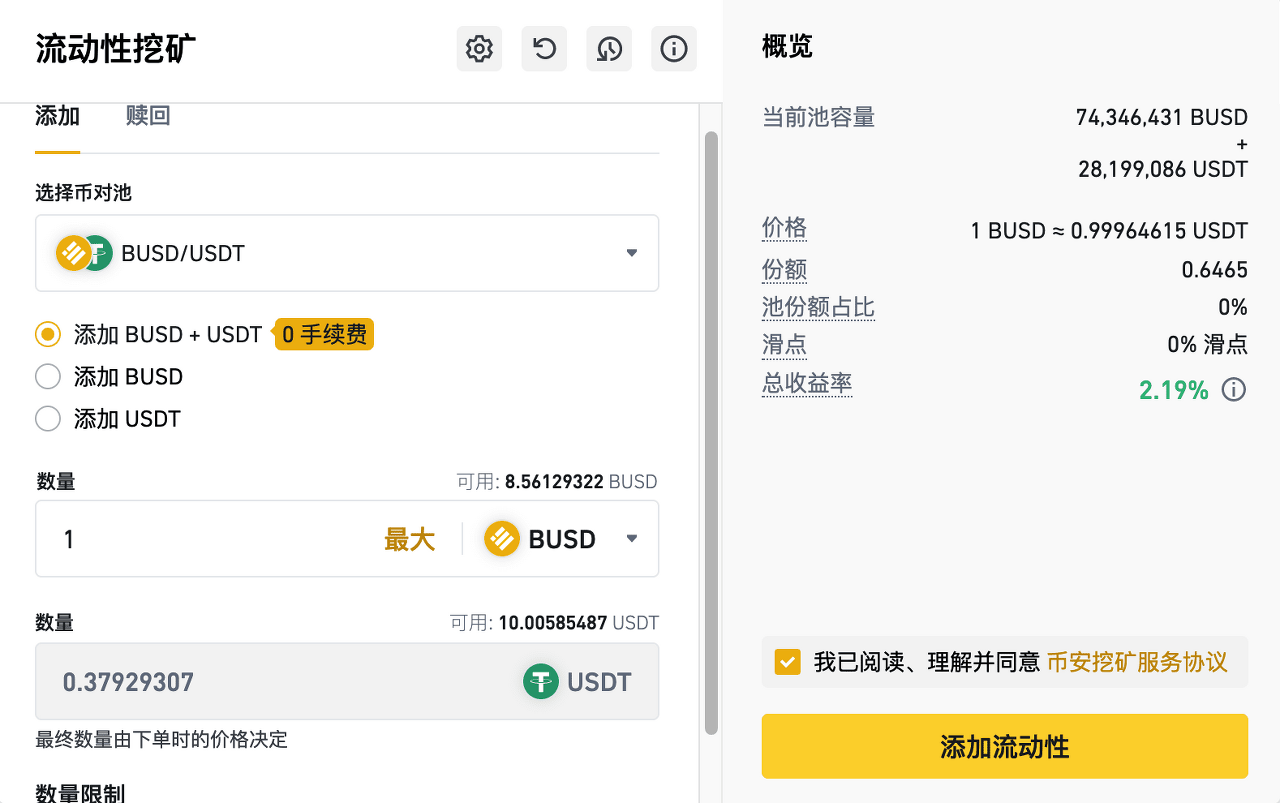The image size is (1280, 803).
Task: Toggle the service agreement checkbox
Action: (788, 662)
